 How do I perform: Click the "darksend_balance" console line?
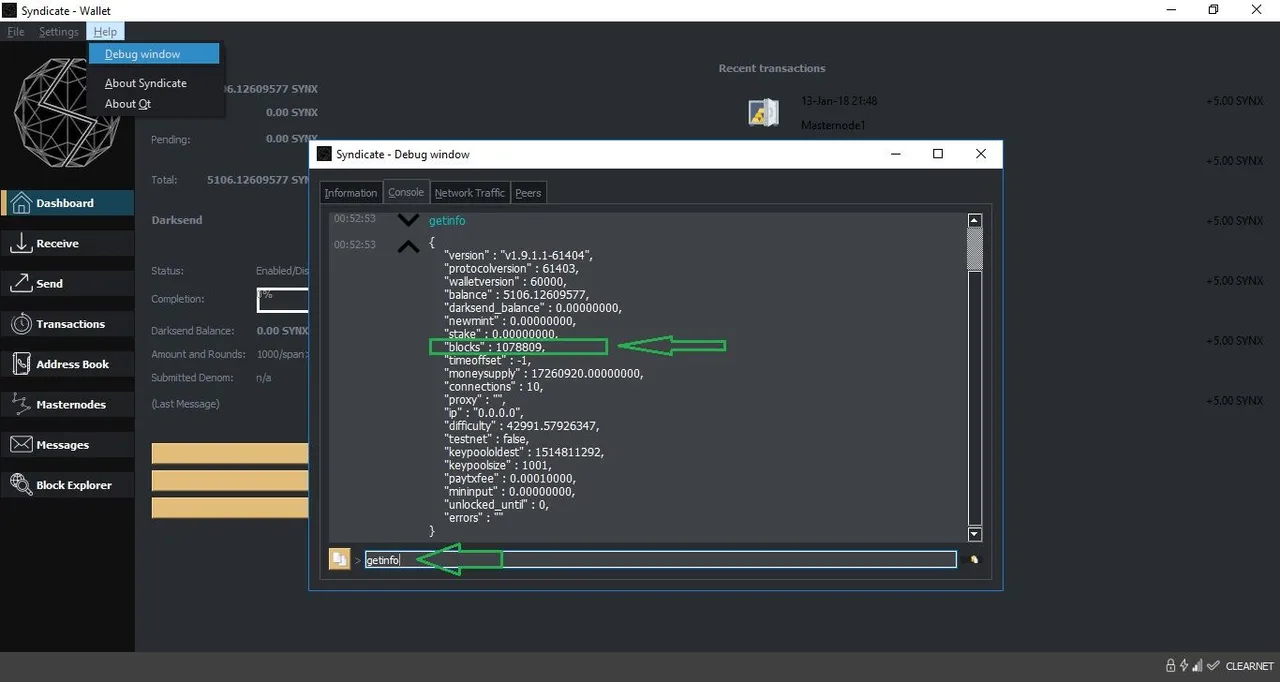[x=532, y=308]
